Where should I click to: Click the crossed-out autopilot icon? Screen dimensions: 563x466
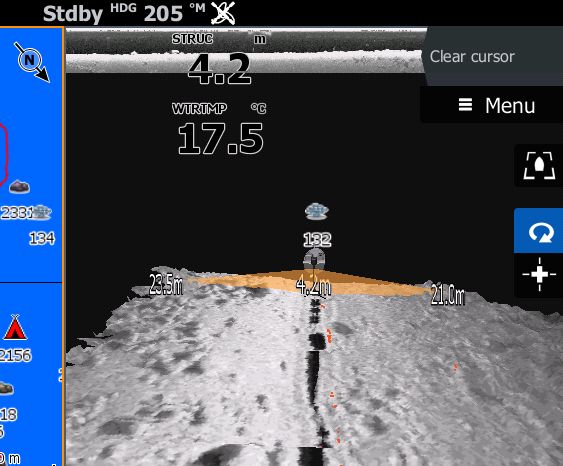pos(223,13)
